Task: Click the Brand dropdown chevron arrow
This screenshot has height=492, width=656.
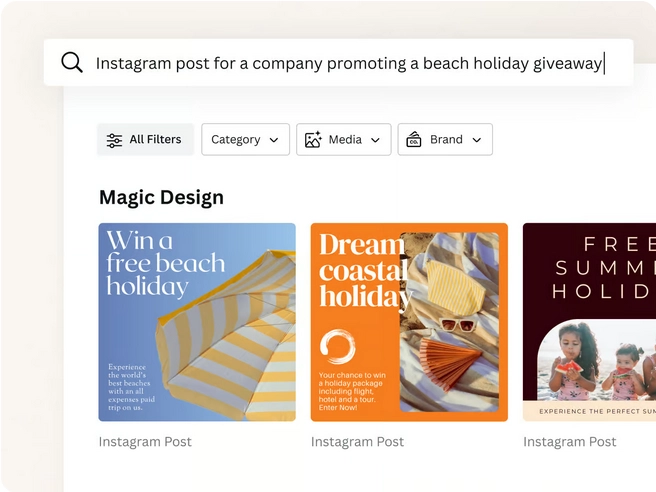Action: point(476,140)
